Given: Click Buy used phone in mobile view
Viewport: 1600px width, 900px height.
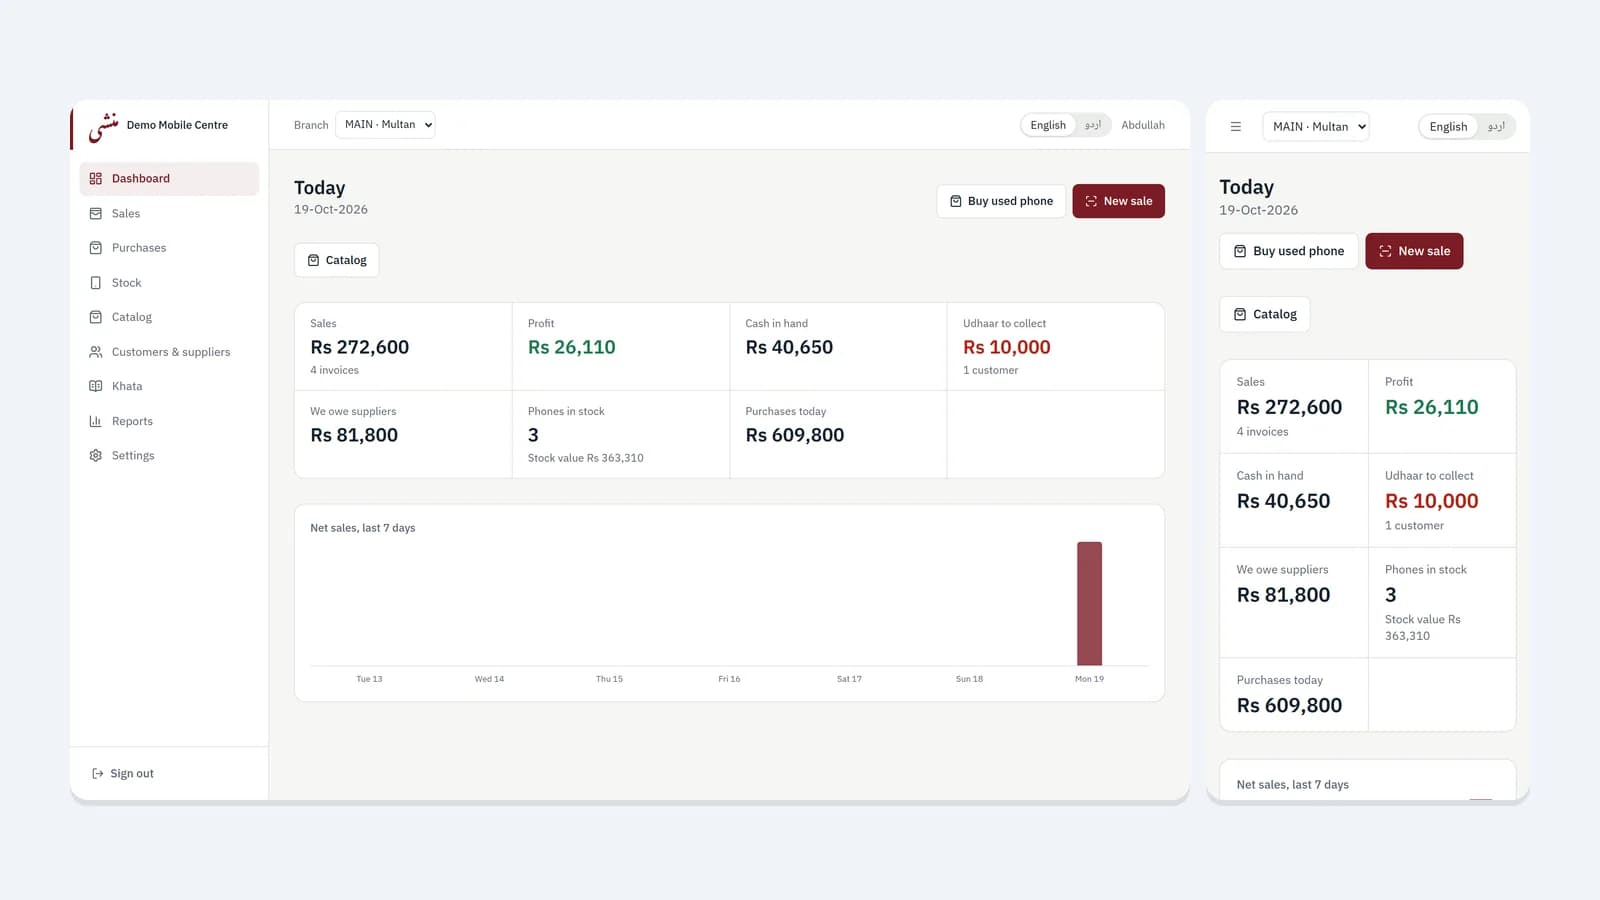Looking at the screenshot, I should click(x=1289, y=251).
